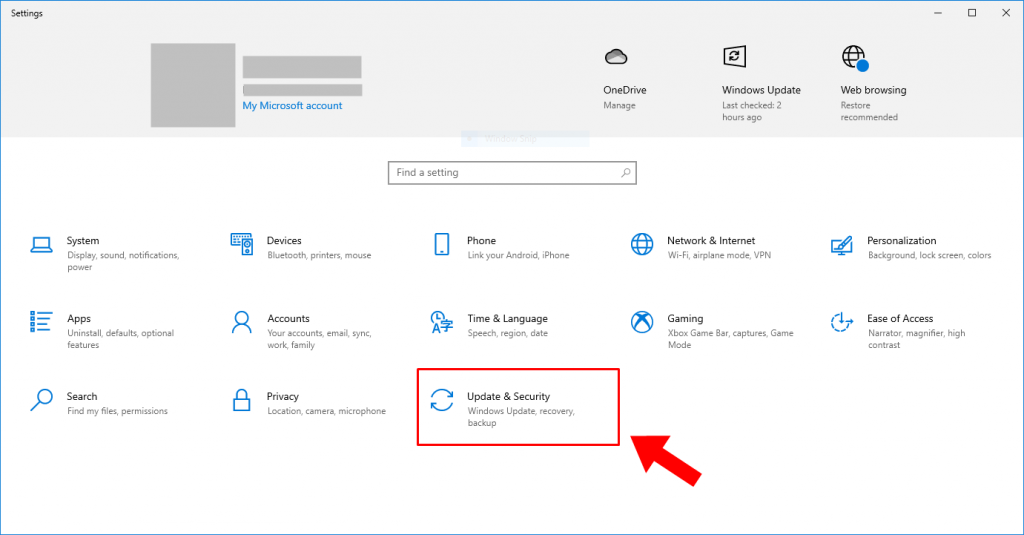Screen dimensions: 1024x535
Task: Click 'Speech, region, date' description
Action: point(507,332)
